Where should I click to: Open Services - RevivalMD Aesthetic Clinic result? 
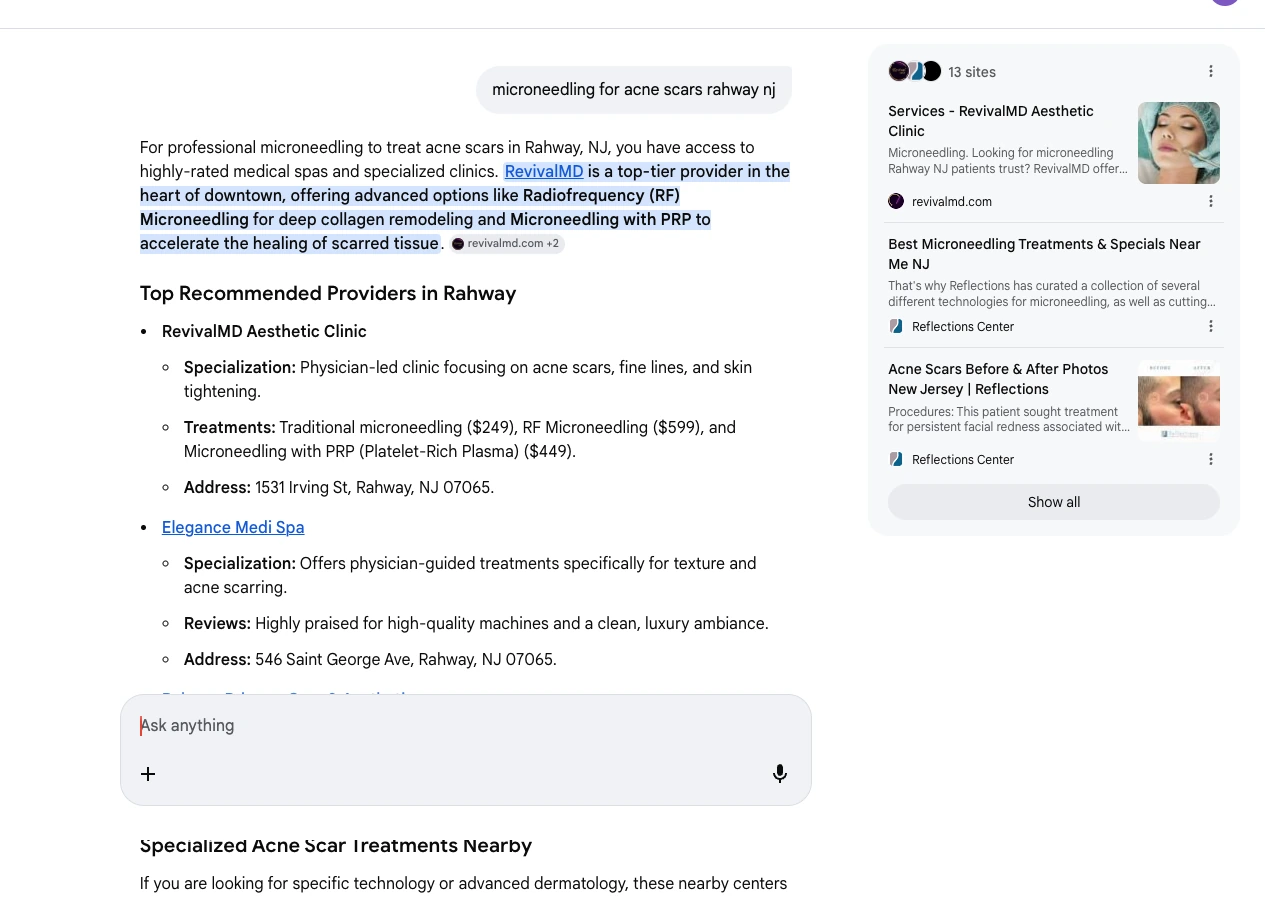tap(991, 121)
